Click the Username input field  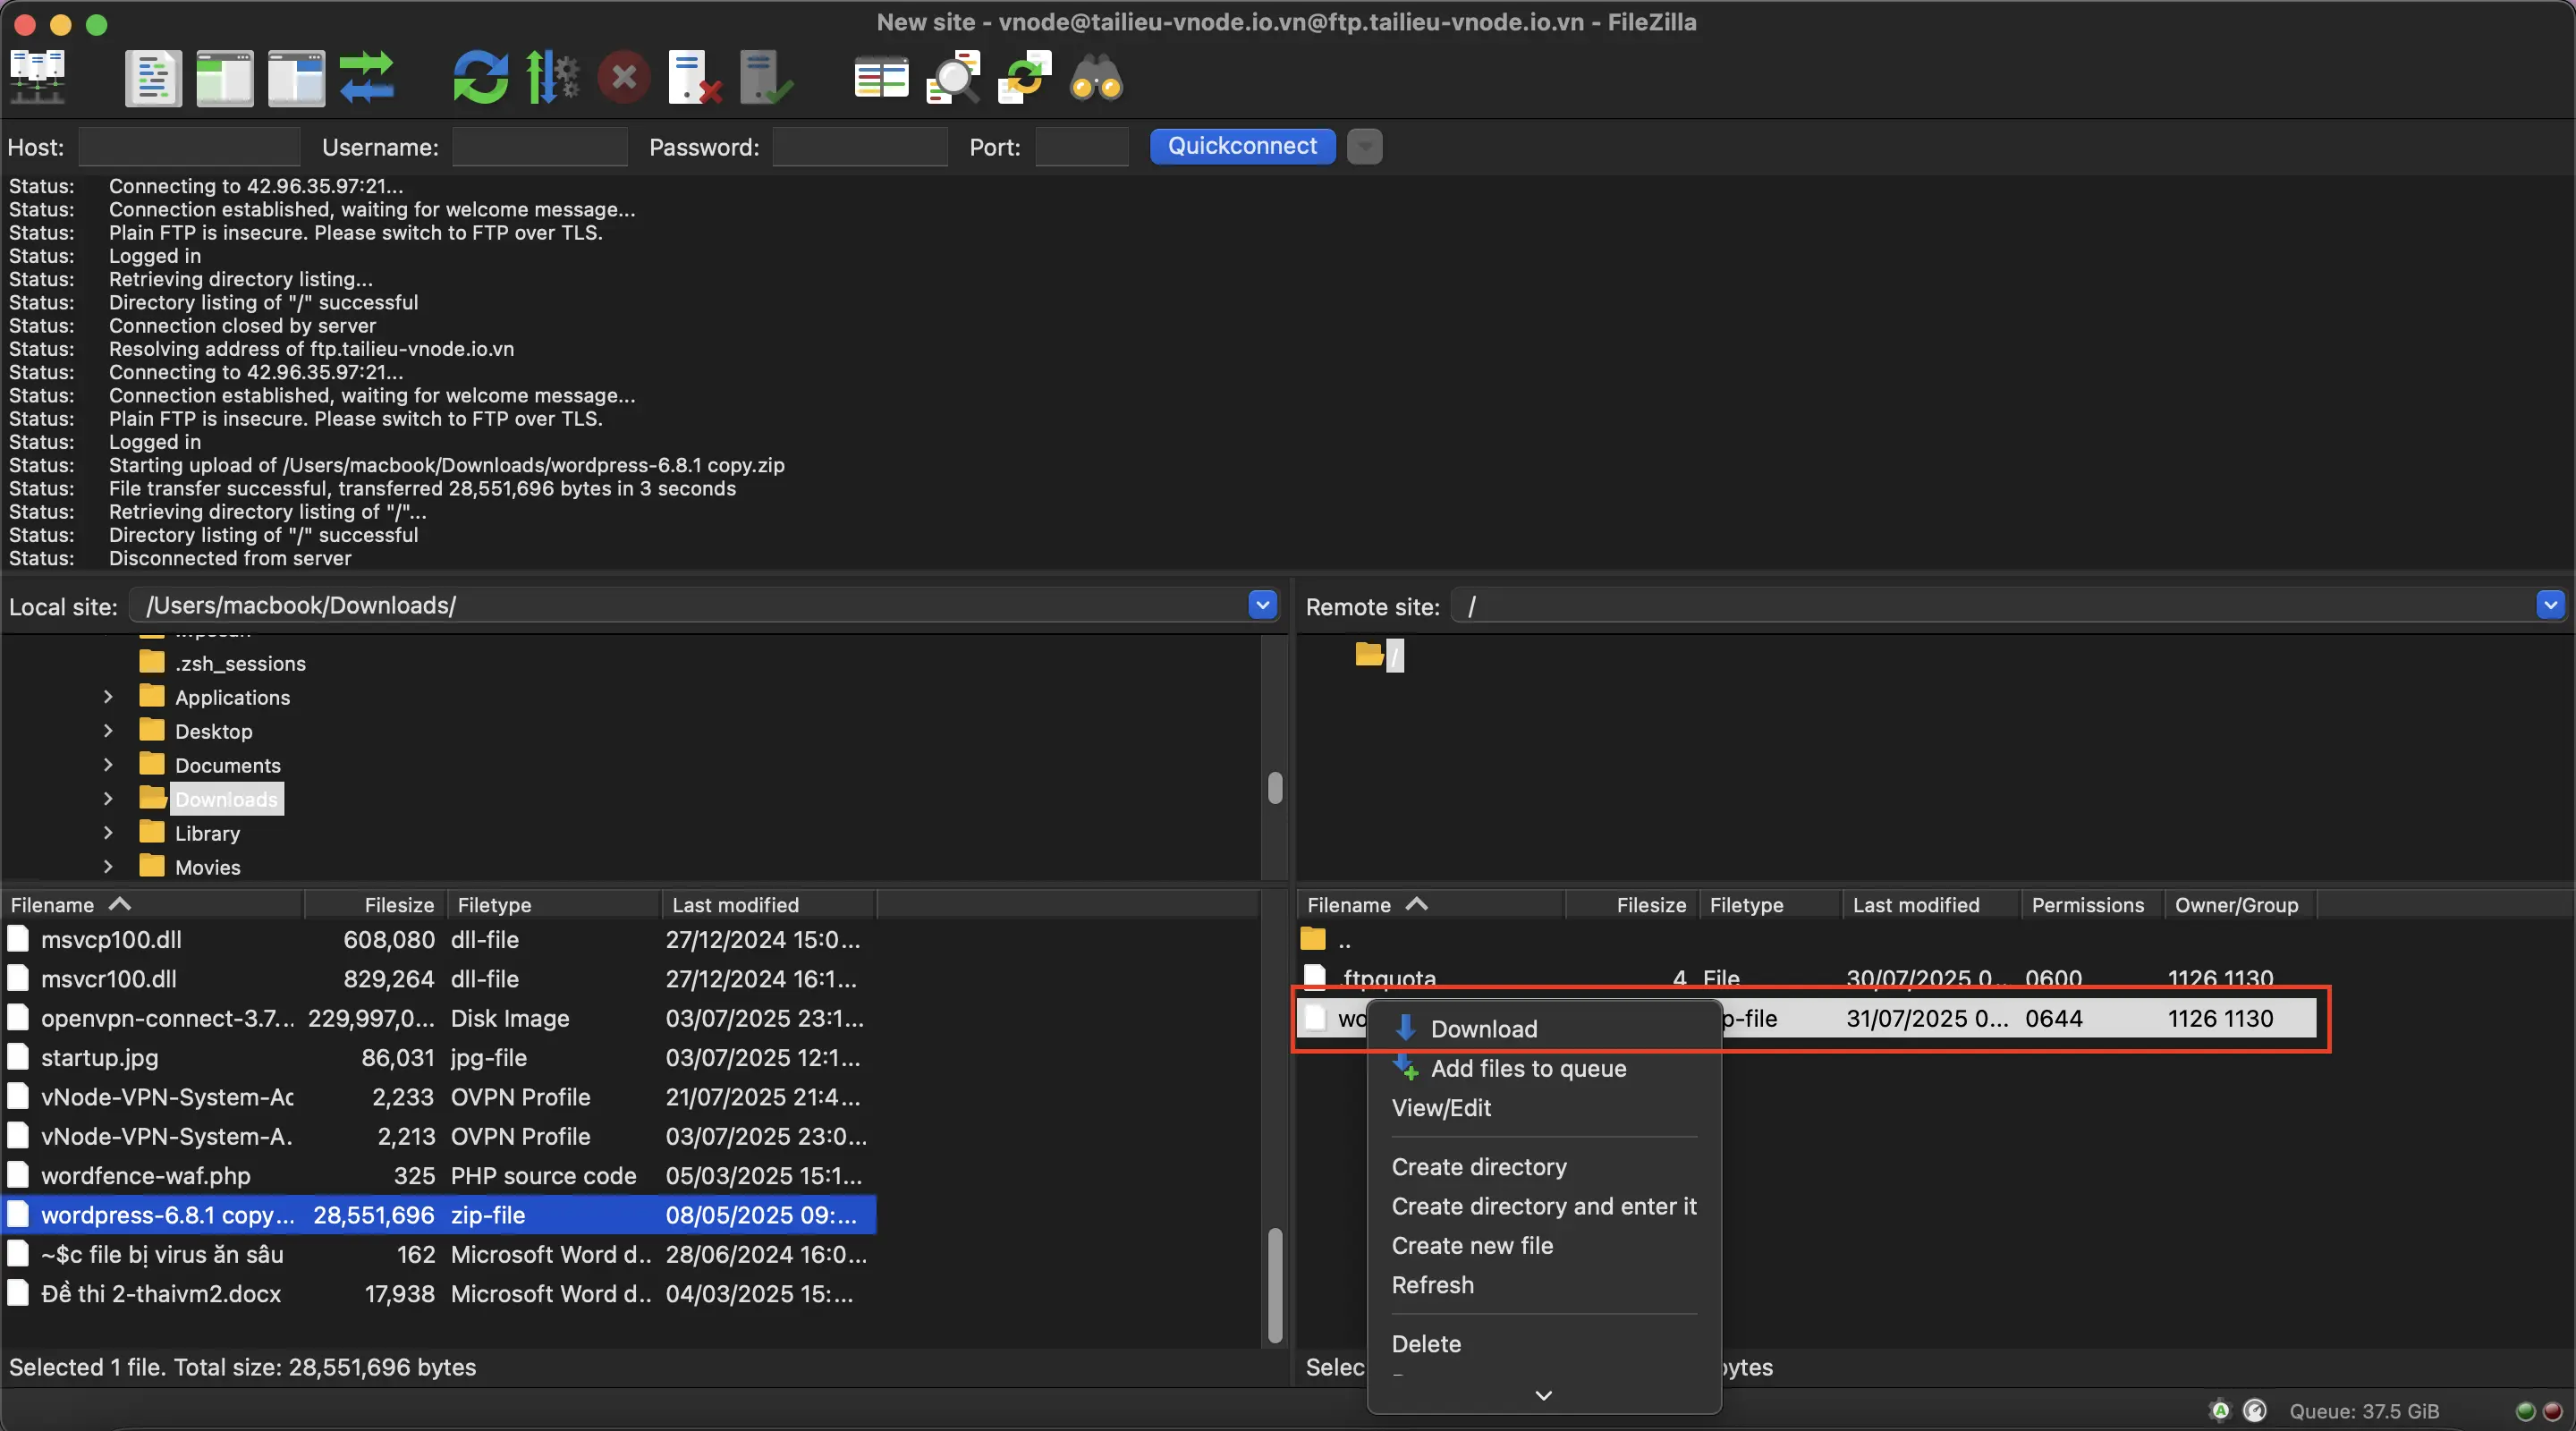pyautogui.click(x=540, y=147)
